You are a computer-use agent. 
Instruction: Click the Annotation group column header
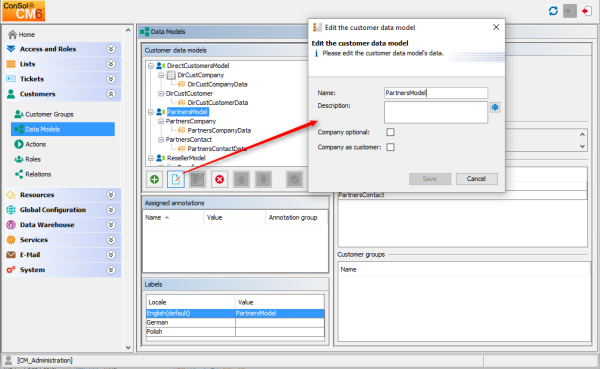(x=297, y=217)
